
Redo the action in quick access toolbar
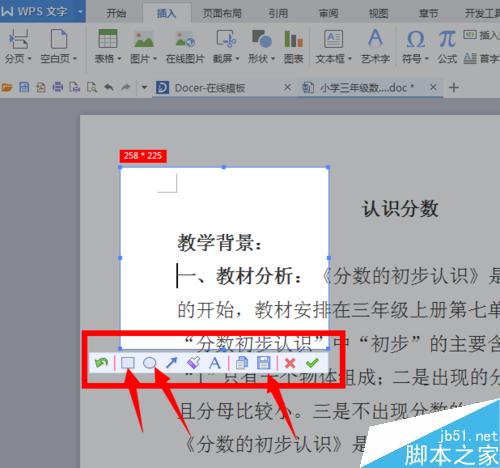126,87
